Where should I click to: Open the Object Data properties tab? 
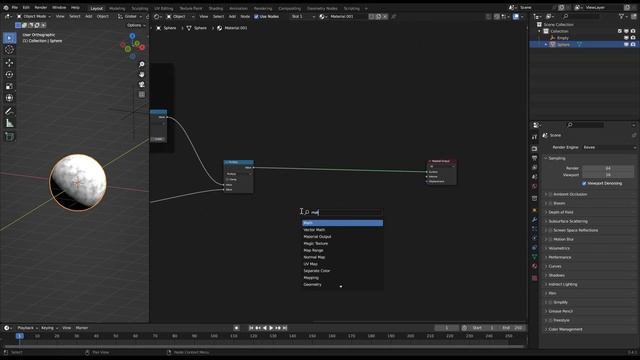[x=534, y=257]
